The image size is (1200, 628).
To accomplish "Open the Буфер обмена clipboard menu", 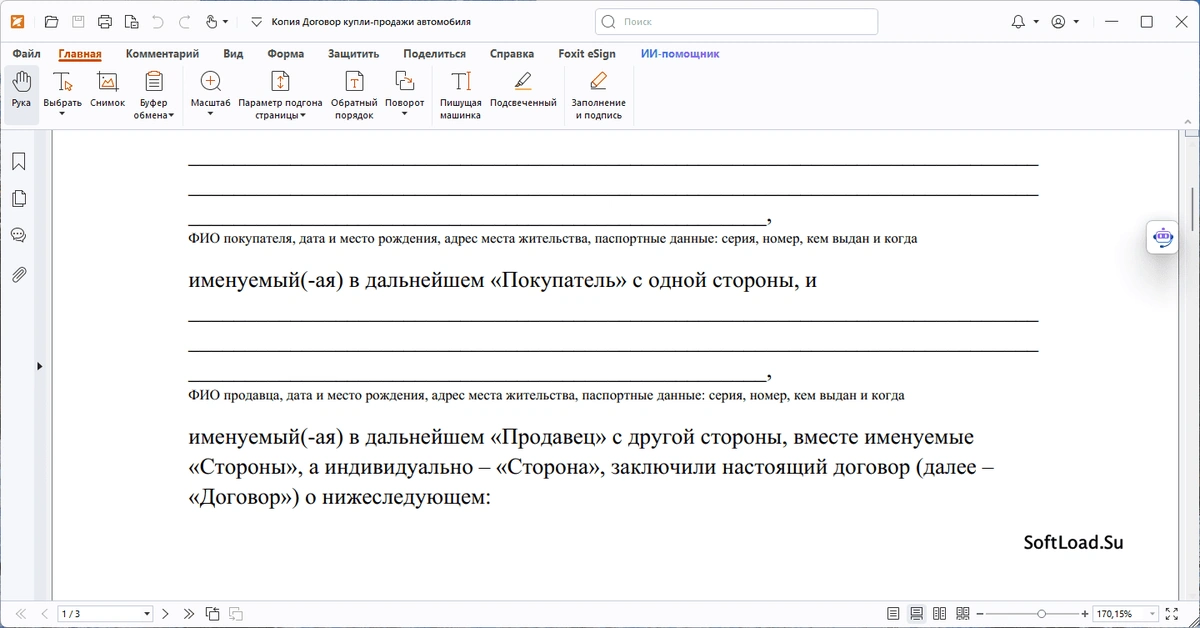I will (154, 95).
